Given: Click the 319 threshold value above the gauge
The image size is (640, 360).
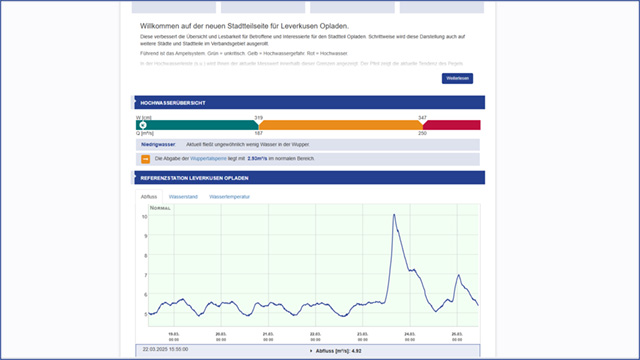Looking at the screenshot, I should pyautogui.click(x=258, y=118).
